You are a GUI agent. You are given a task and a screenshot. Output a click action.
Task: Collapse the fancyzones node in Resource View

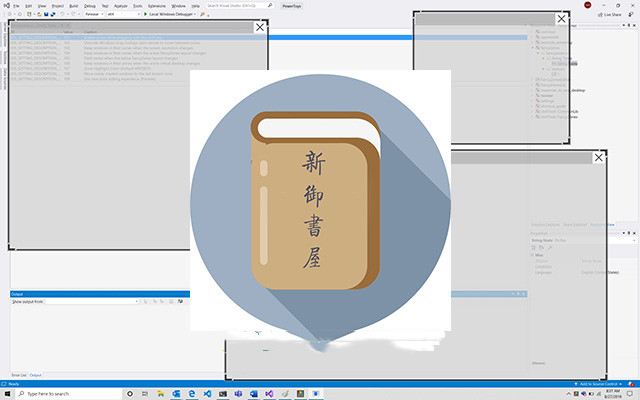533,47
